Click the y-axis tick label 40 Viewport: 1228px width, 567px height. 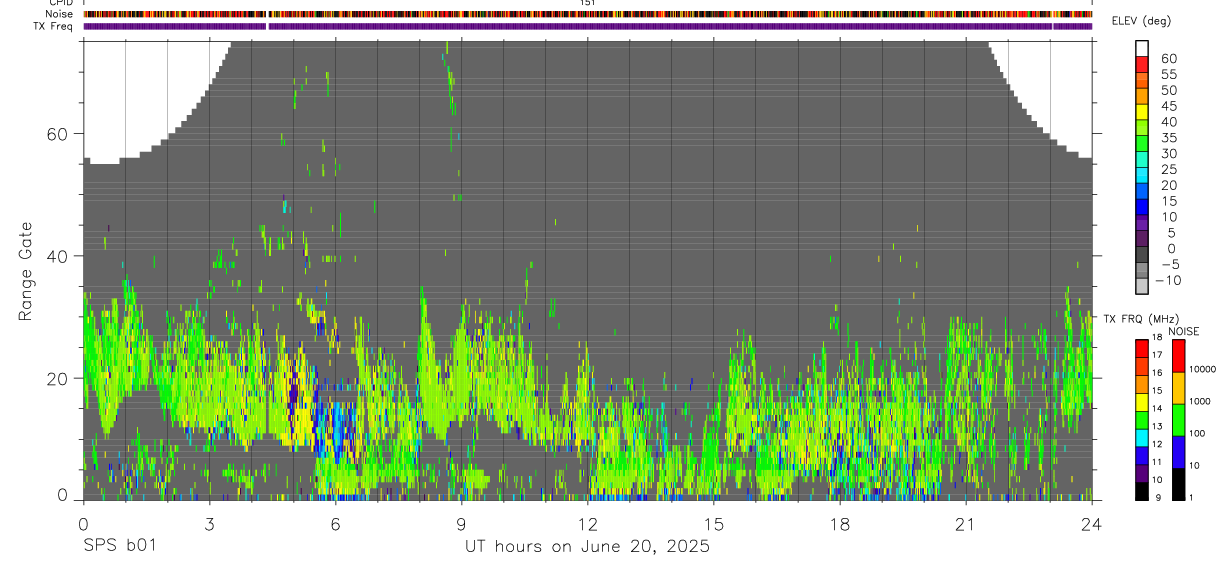(57, 256)
